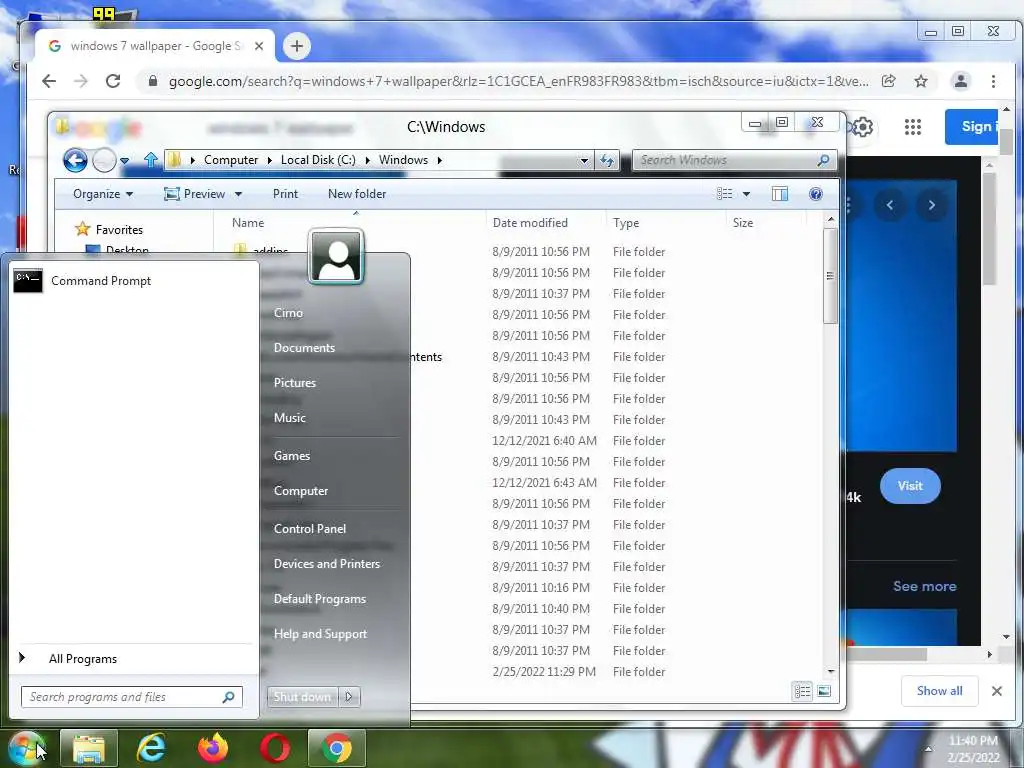This screenshot has width=1024, height=768.
Task: Show next image in Google preview
Action: tap(932, 205)
